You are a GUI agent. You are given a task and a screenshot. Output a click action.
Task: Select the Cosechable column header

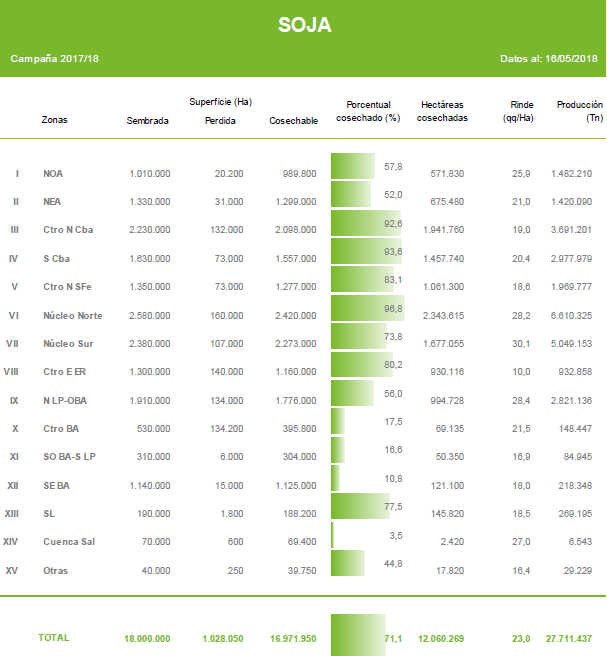(293, 121)
